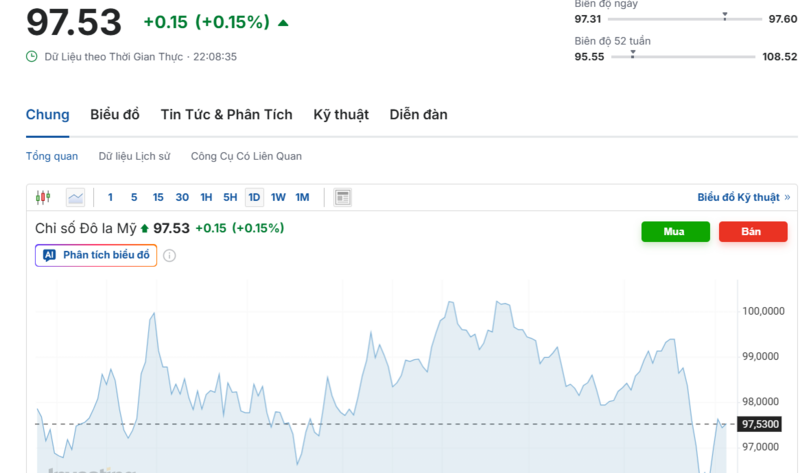The image size is (800, 473).
Task: Open the Diễn đàn tab
Action: [418, 114]
